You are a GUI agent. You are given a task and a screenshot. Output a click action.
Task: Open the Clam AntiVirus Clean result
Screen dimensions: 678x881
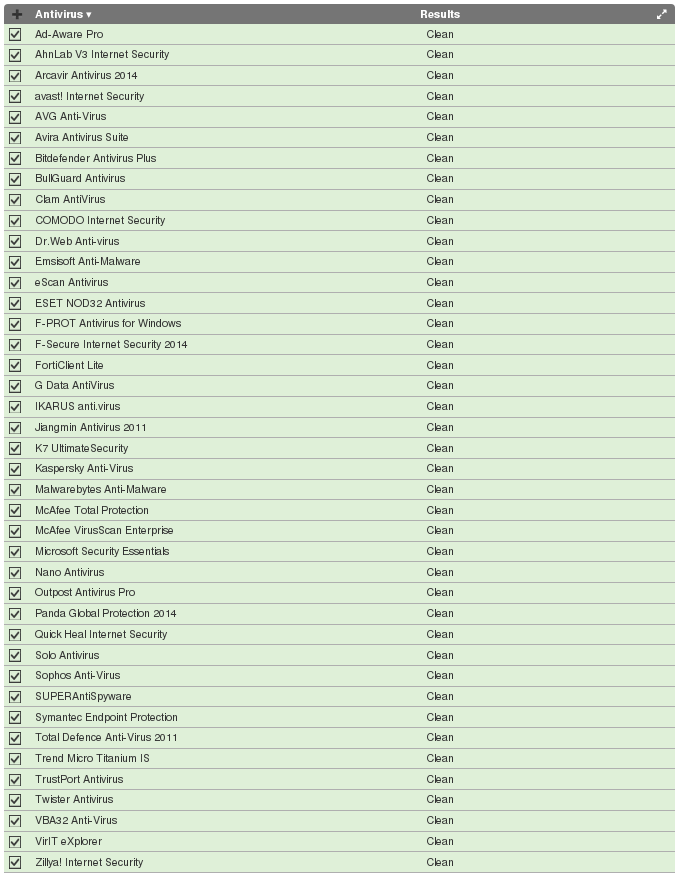[x=440, y=200]
